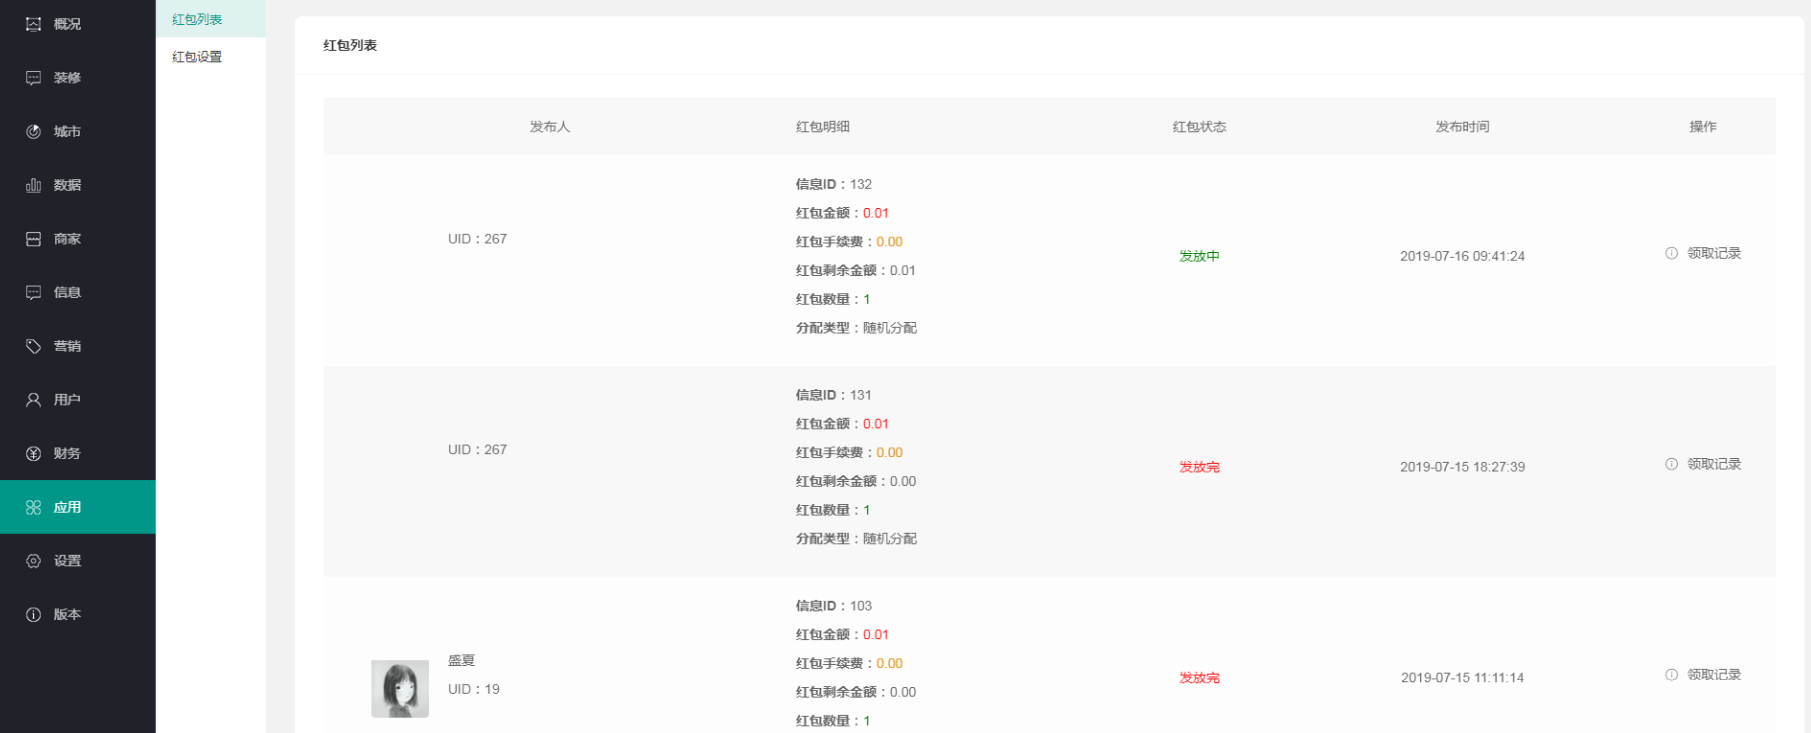Viewport: 1811px width, 733px height.
Task: Click the 信息 message bubble icon
Action: (33, 292)
